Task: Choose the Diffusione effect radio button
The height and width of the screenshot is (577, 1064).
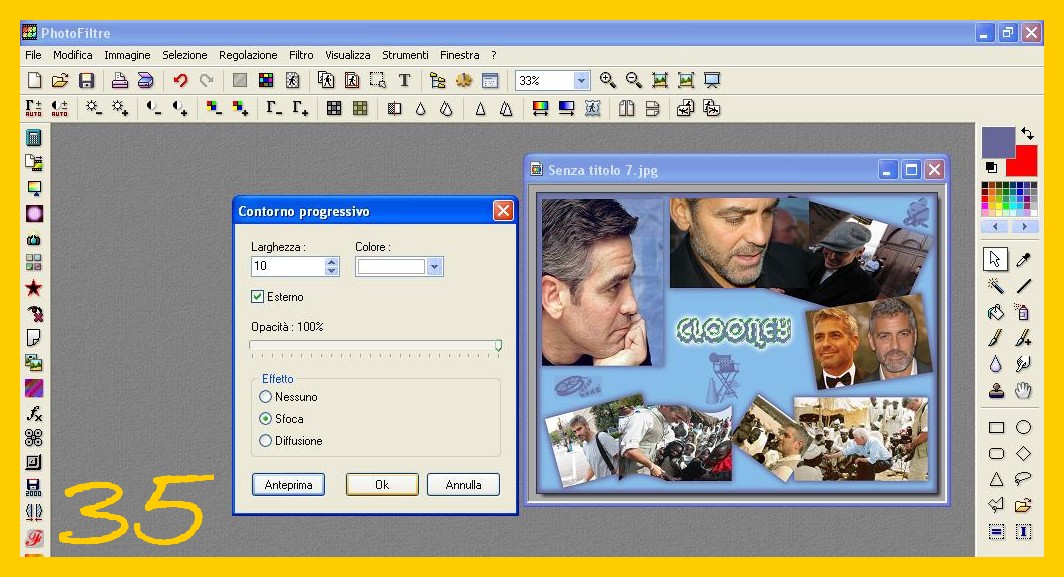Action: 266,441
